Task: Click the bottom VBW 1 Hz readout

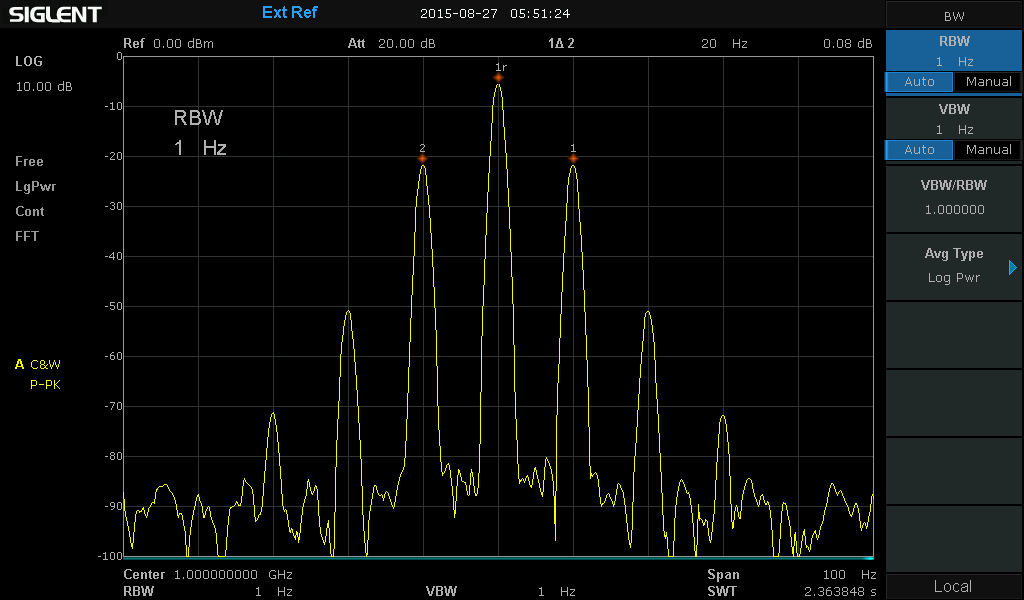Action: click(x=500, y=592)
